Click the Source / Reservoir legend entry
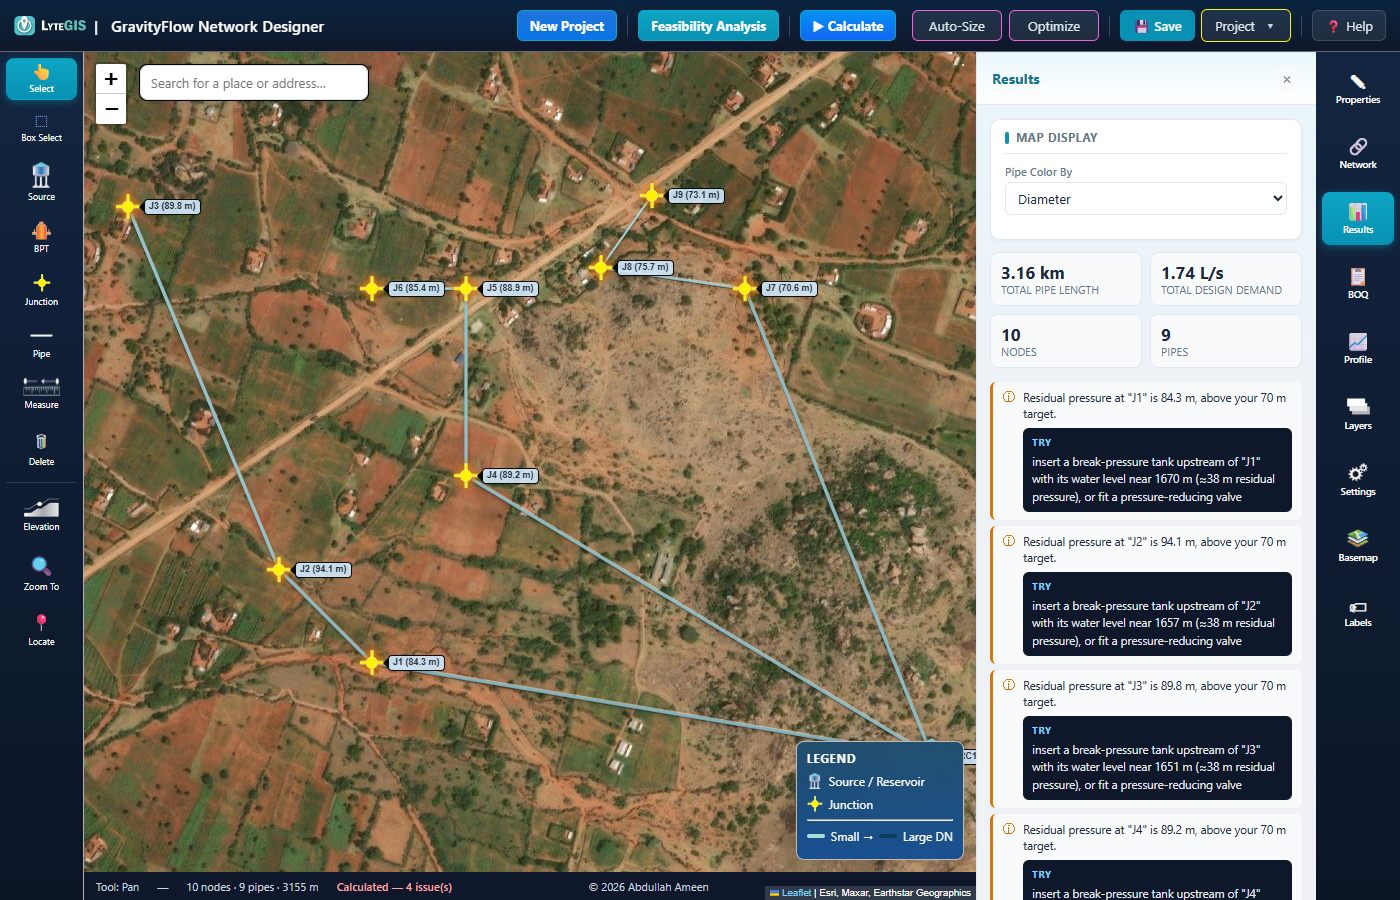Image resolution: width=1400 pixels, height=900 pixels. coord(867,782)
